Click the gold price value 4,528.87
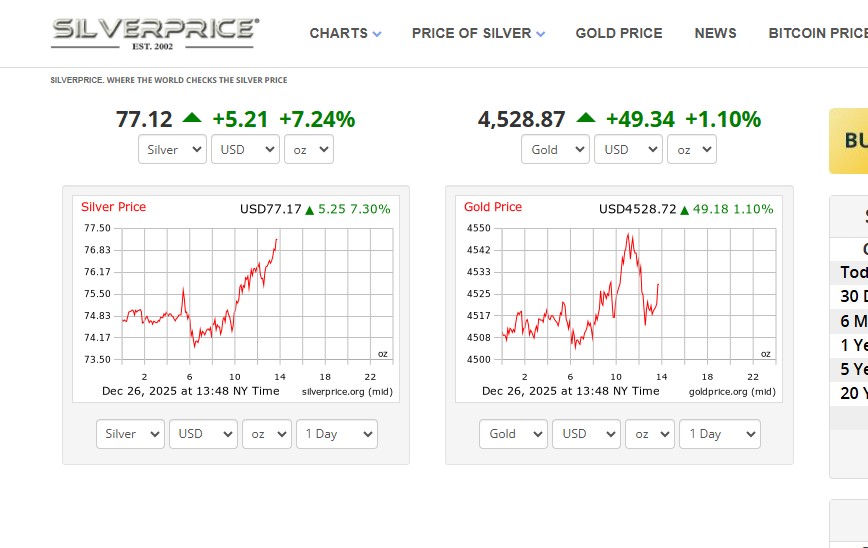Screen dimensions: 868x548 (521, 120)
